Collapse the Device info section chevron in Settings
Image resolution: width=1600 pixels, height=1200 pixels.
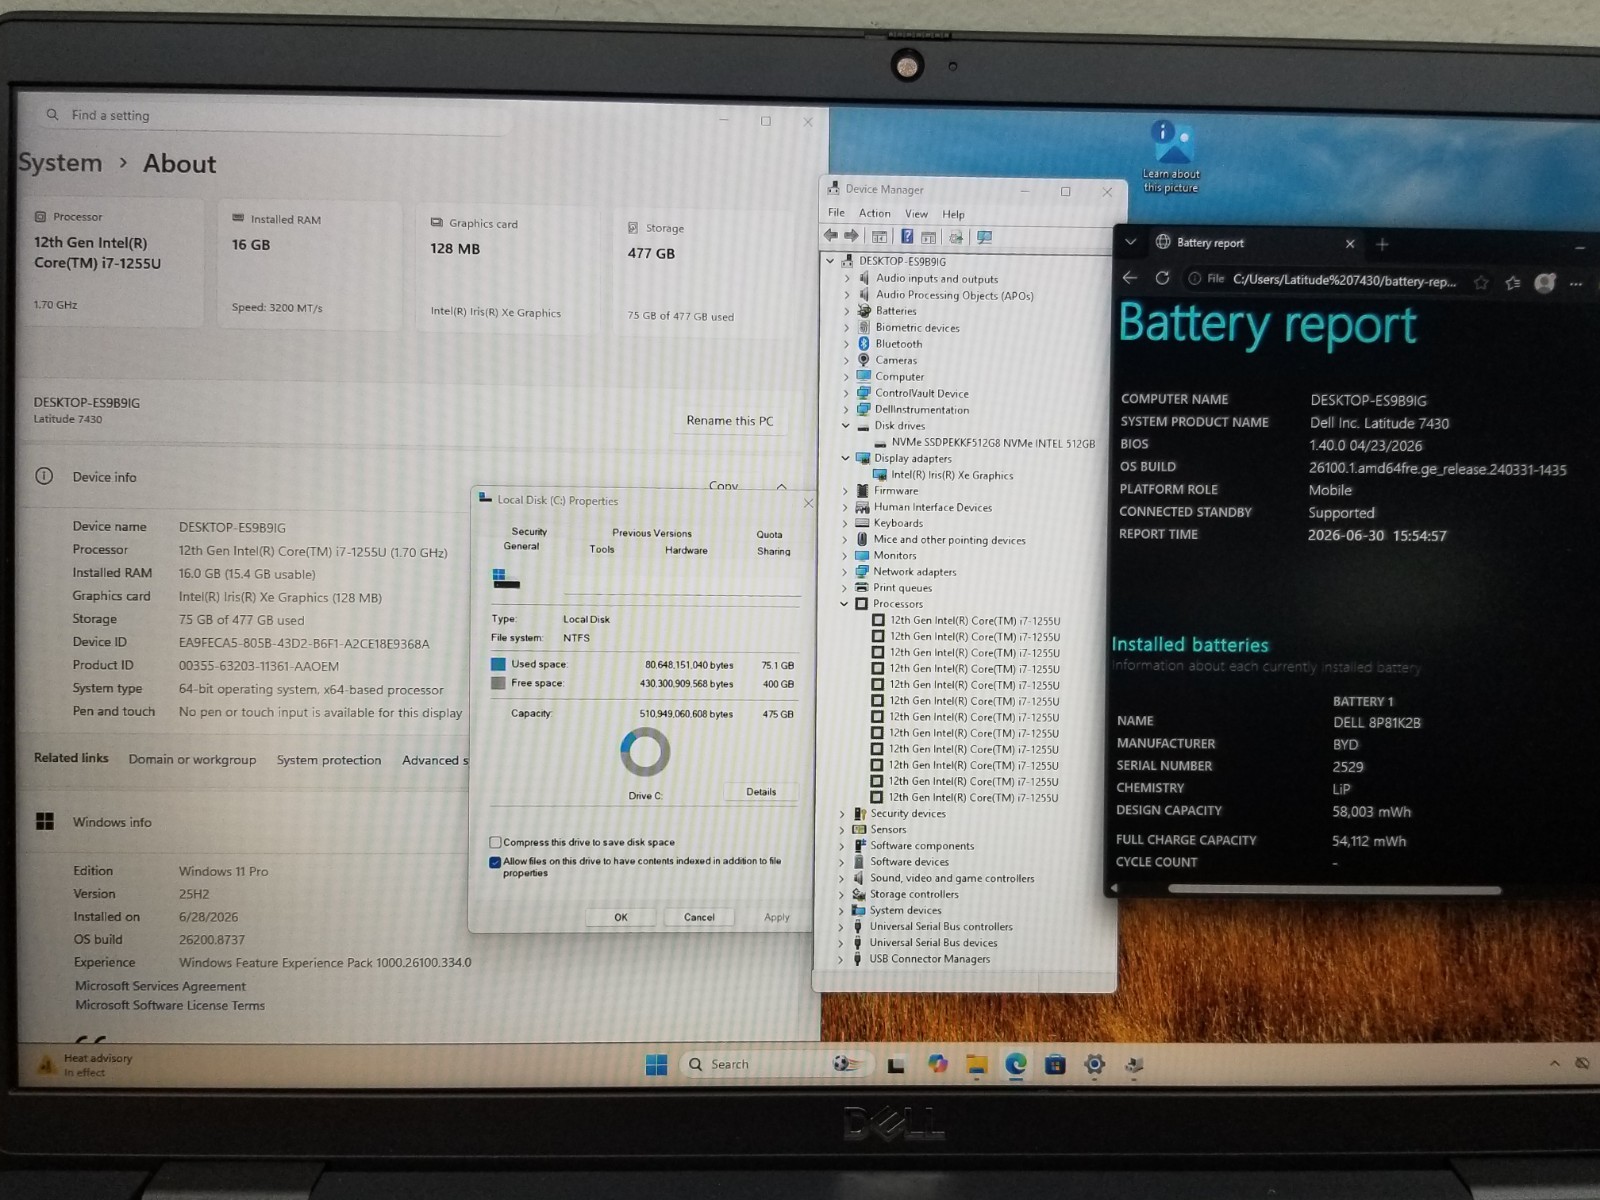(781, 486)
